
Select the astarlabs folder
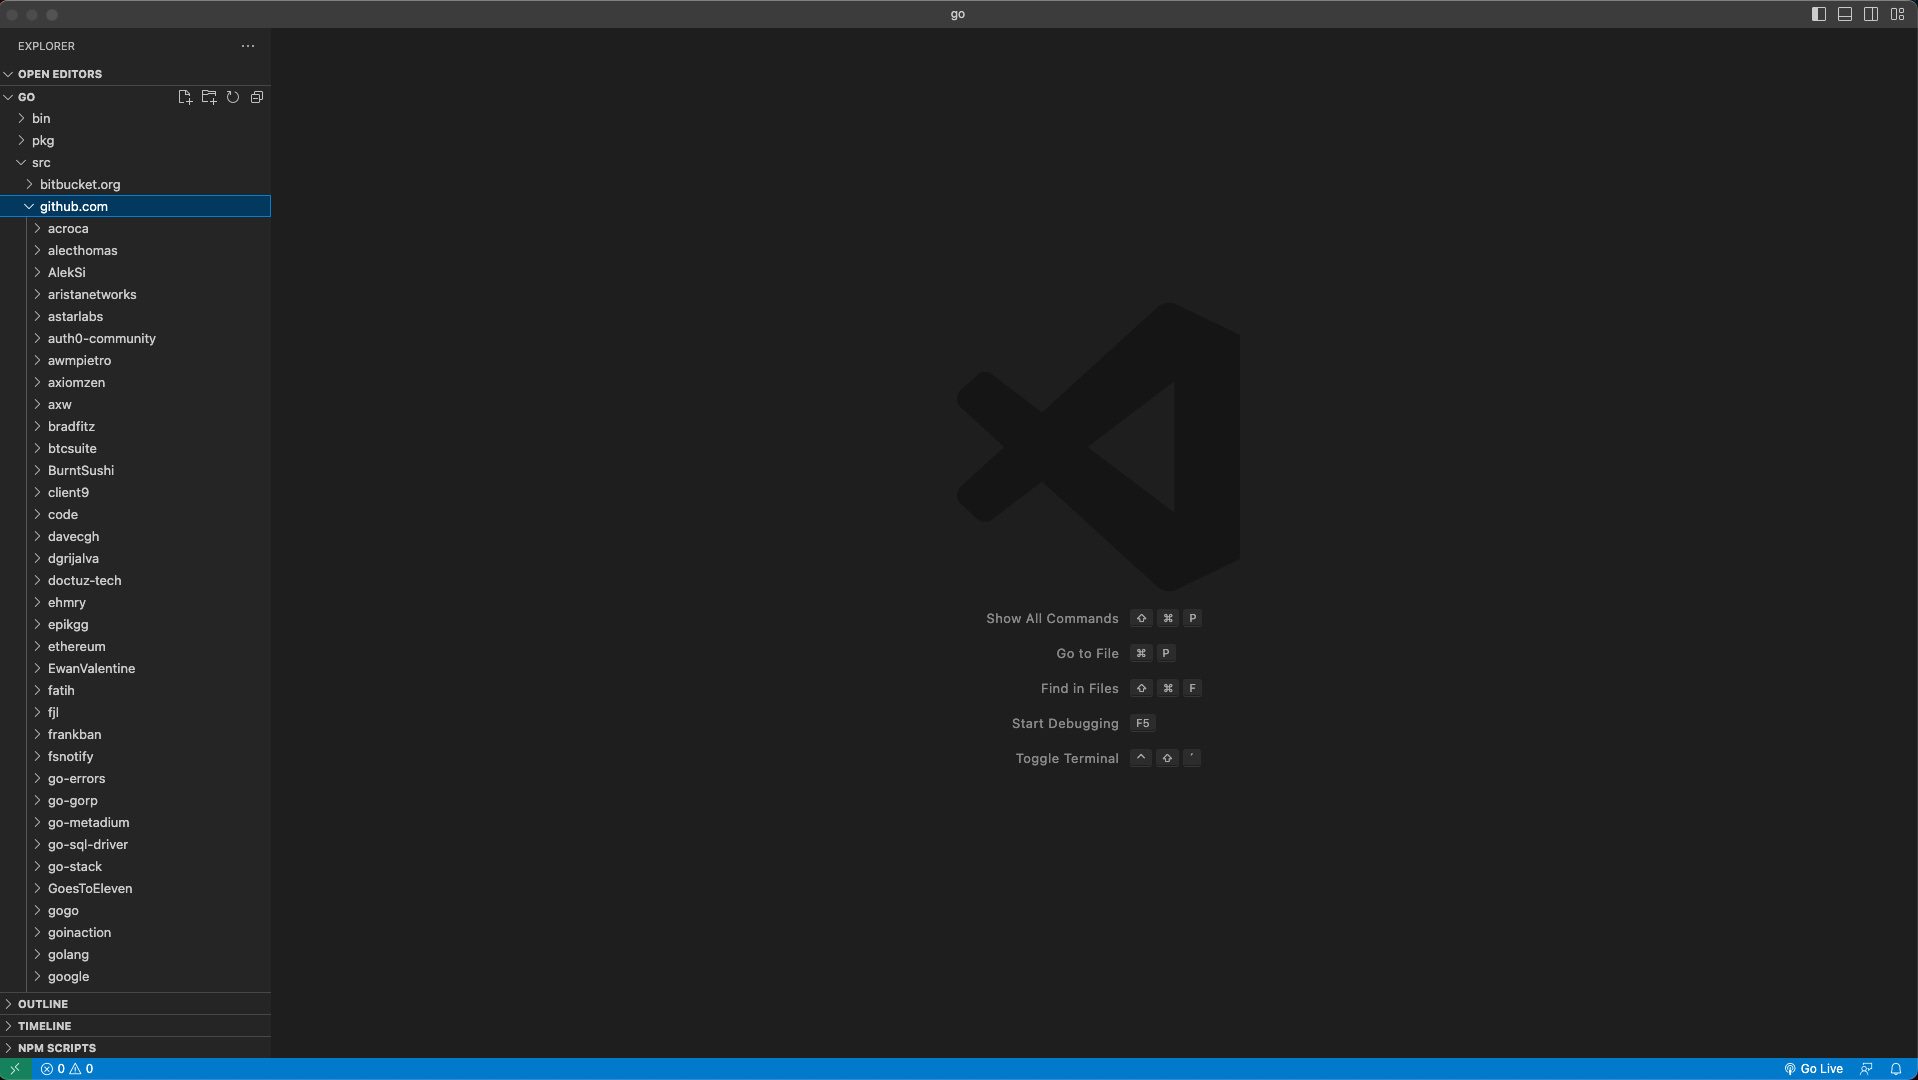135,316
